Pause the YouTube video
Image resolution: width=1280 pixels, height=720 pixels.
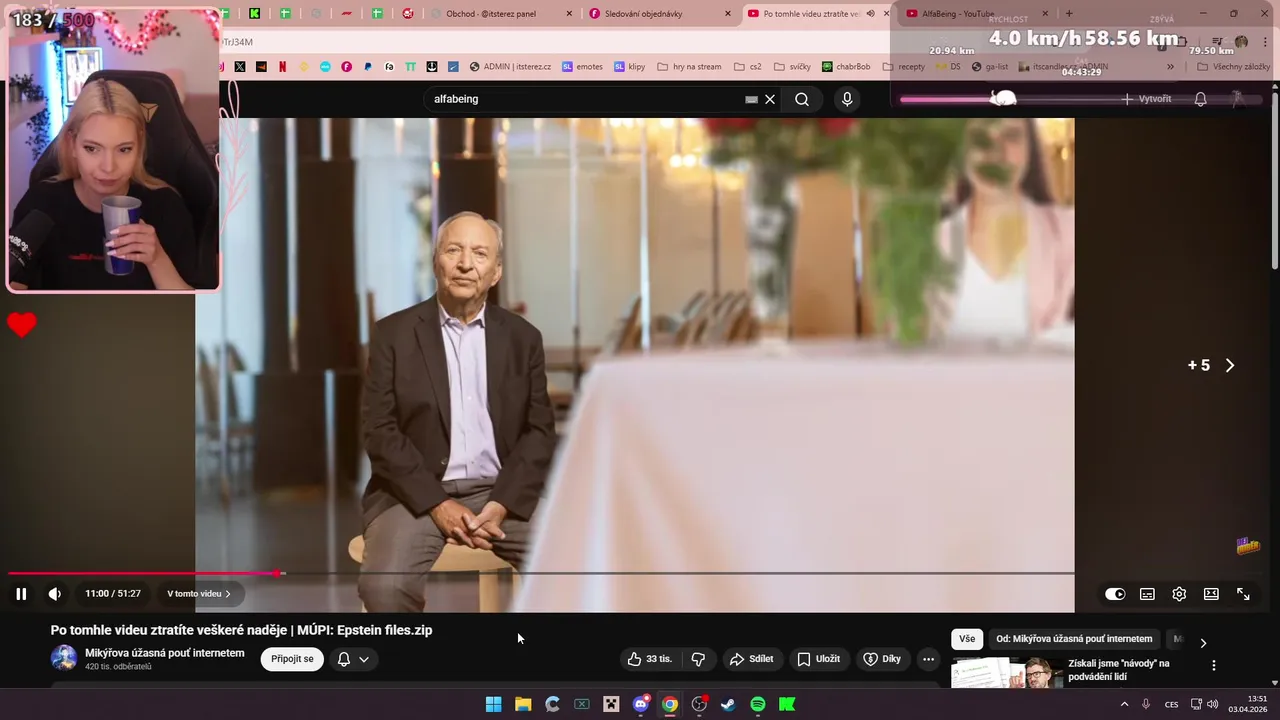point(21,594)
